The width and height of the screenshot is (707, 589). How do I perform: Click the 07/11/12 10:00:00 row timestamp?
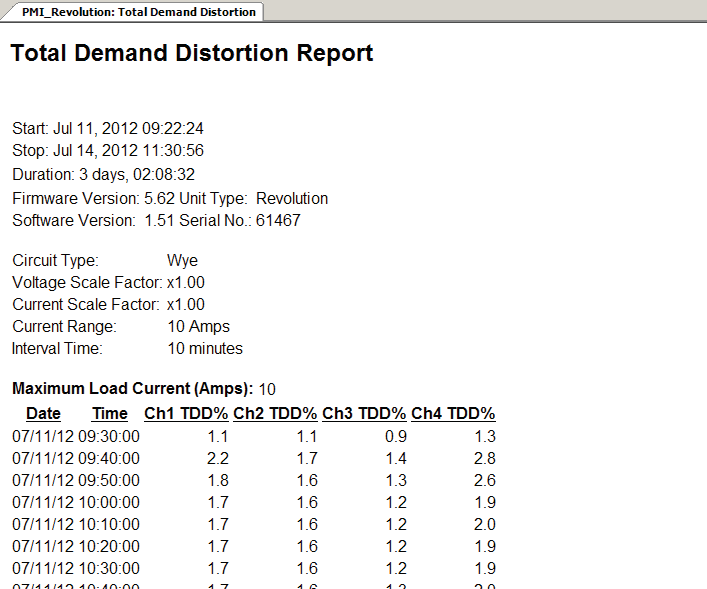(76, 503)
